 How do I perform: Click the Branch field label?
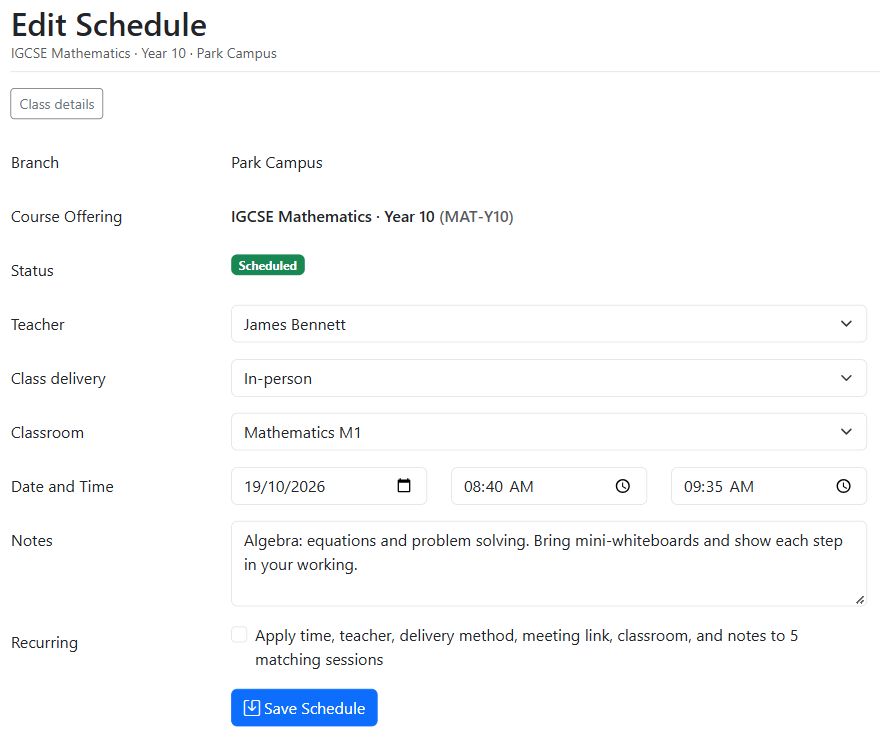coord(35,163)
